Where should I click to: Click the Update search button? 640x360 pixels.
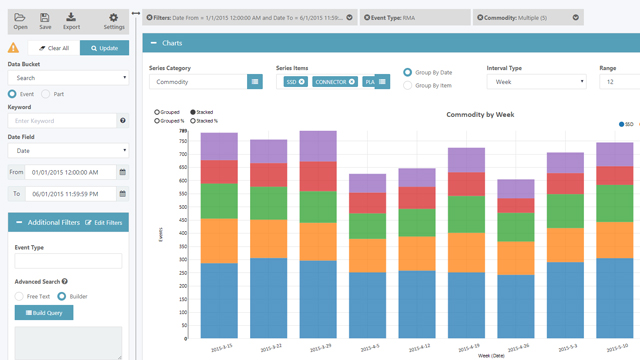coord(104,48)
